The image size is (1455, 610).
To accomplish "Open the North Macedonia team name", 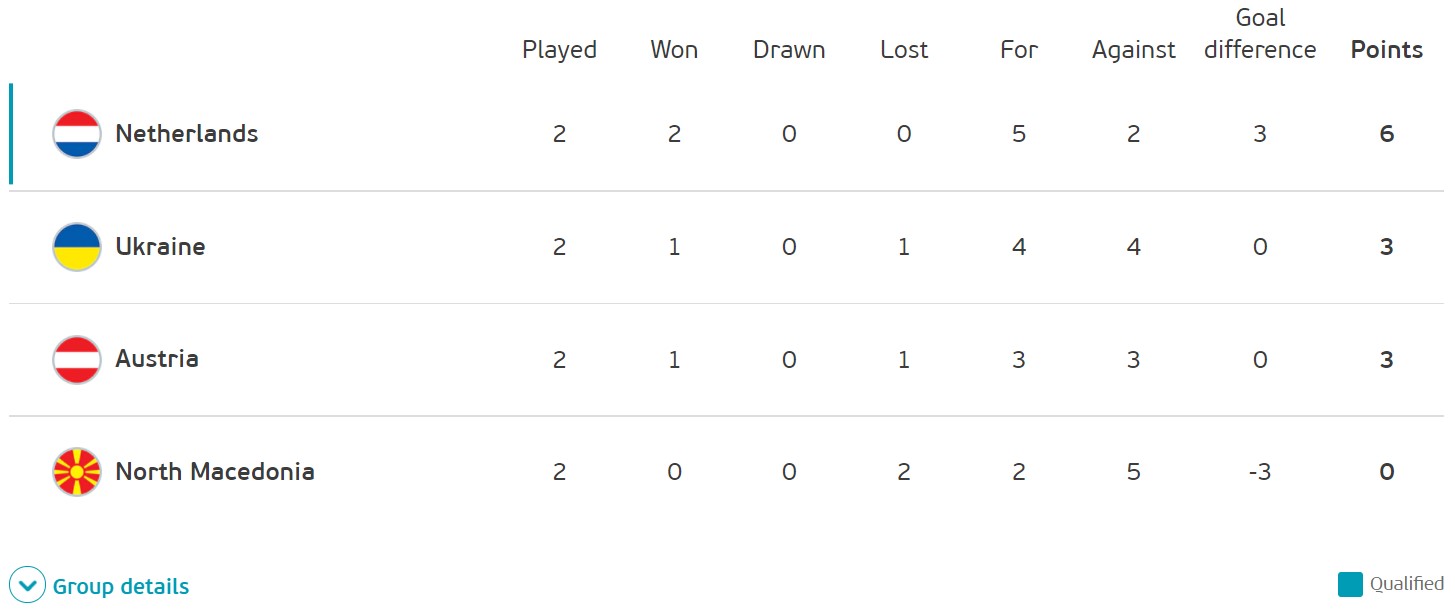I will coord(215,472).
